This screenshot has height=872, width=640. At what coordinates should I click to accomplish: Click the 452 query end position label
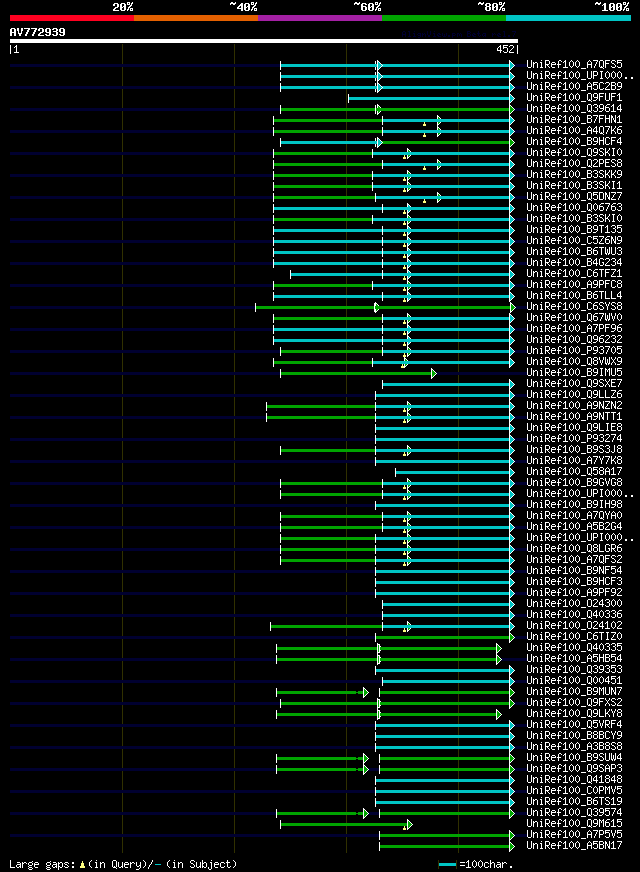pyautogui.click(x=505, y=49)
